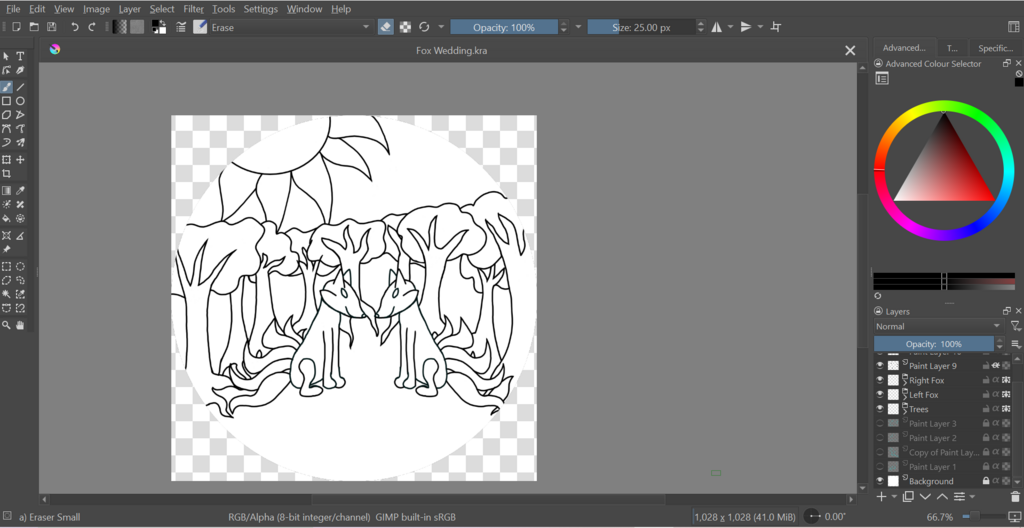Click horizontal mirror tool icon
This screenshot has height=528, width=1024.
(x=716, y=27)
